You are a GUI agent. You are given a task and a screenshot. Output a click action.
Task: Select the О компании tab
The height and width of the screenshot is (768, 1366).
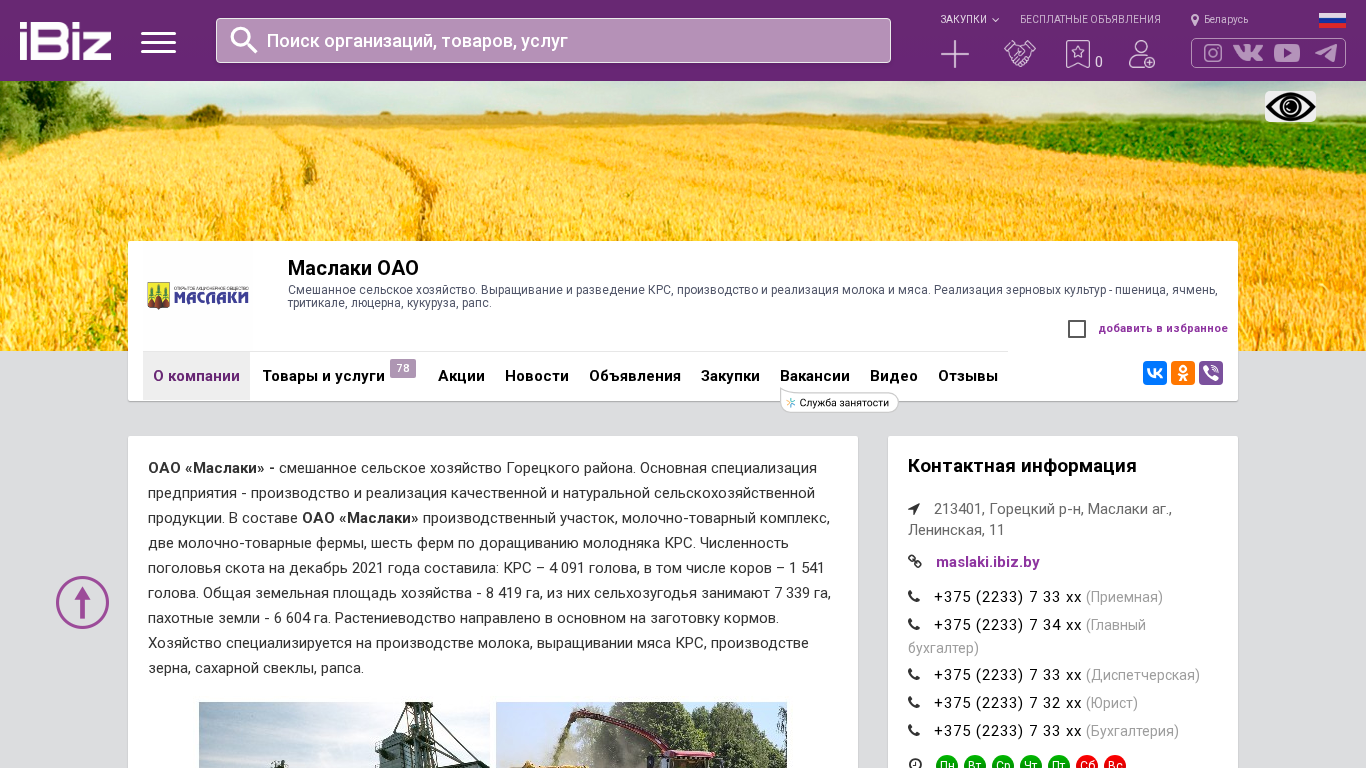point(196,376)
